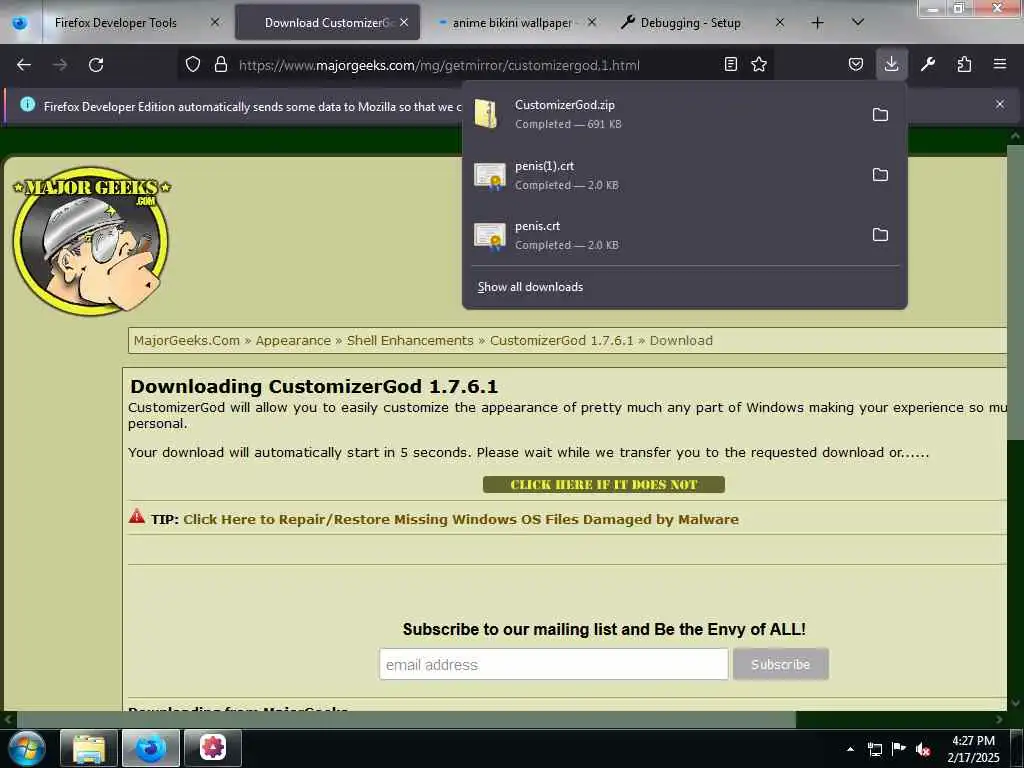This screenshot has height=768, width=1024.
Task: Click the network tray icon
Action: click(x=875, y=749)
